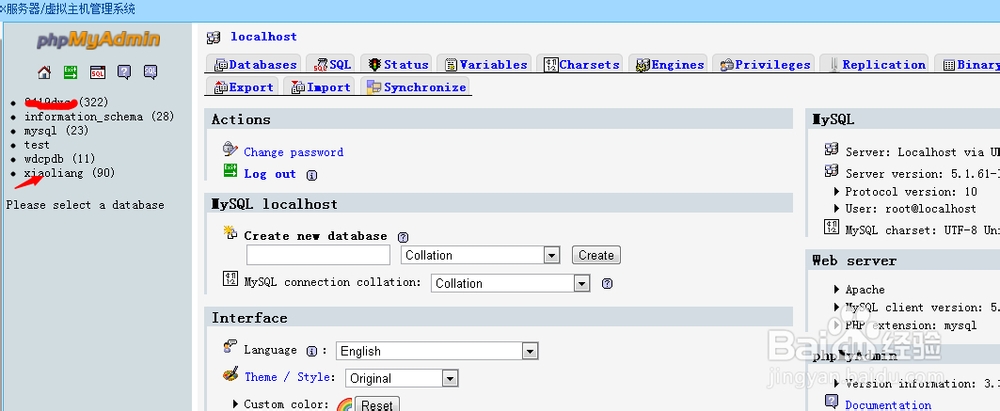The width and height of the screenshot is (1000, 411).
Task: Click the info icon next to Log out
Action: point(311,175)
